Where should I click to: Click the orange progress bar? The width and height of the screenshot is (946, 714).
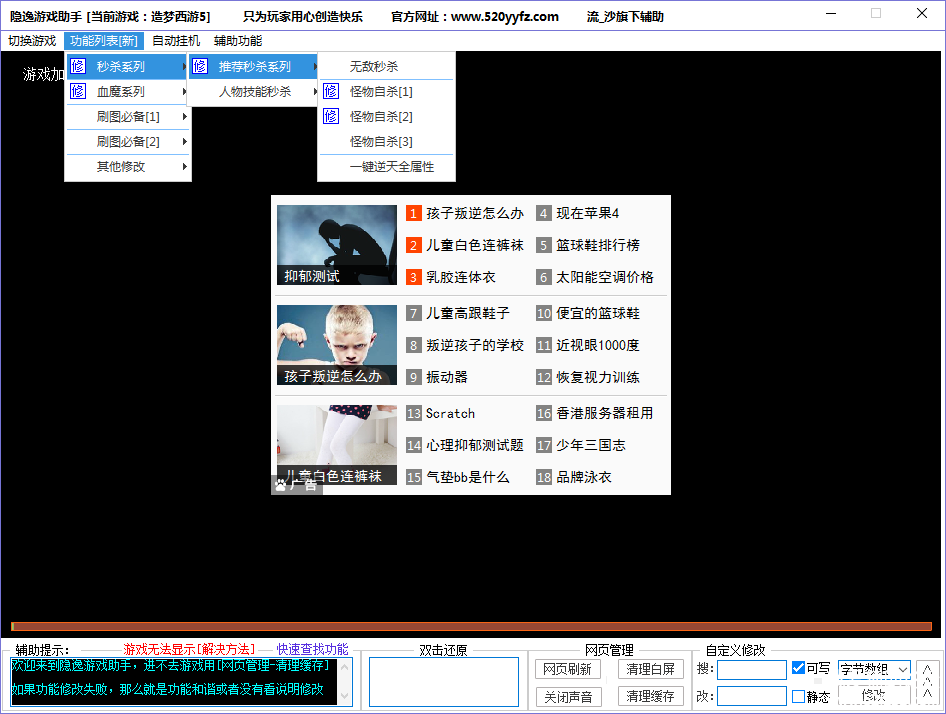(471, 627)
